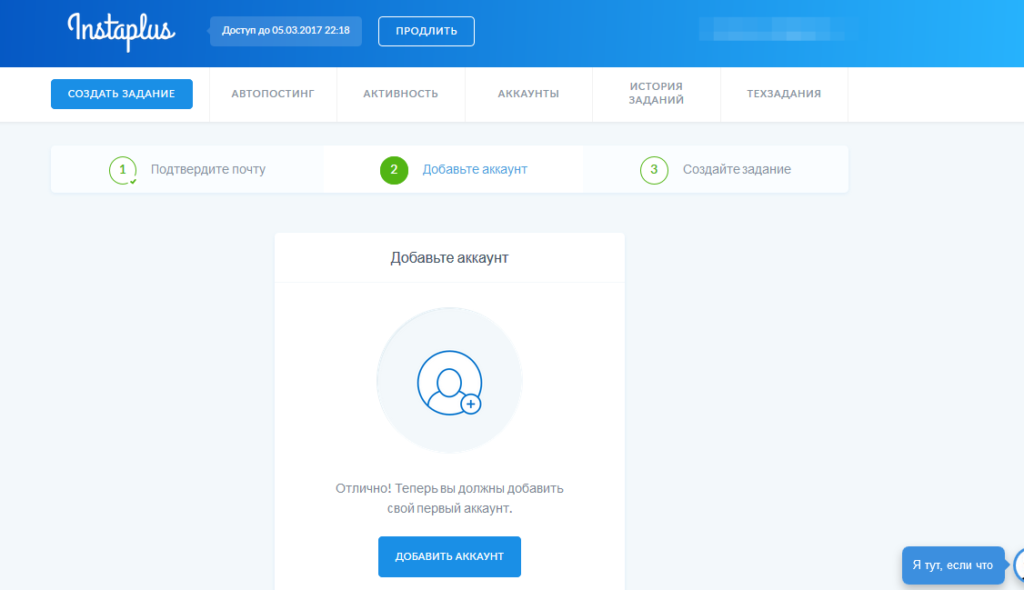Click the step 3 number circle

pos(654,170)
